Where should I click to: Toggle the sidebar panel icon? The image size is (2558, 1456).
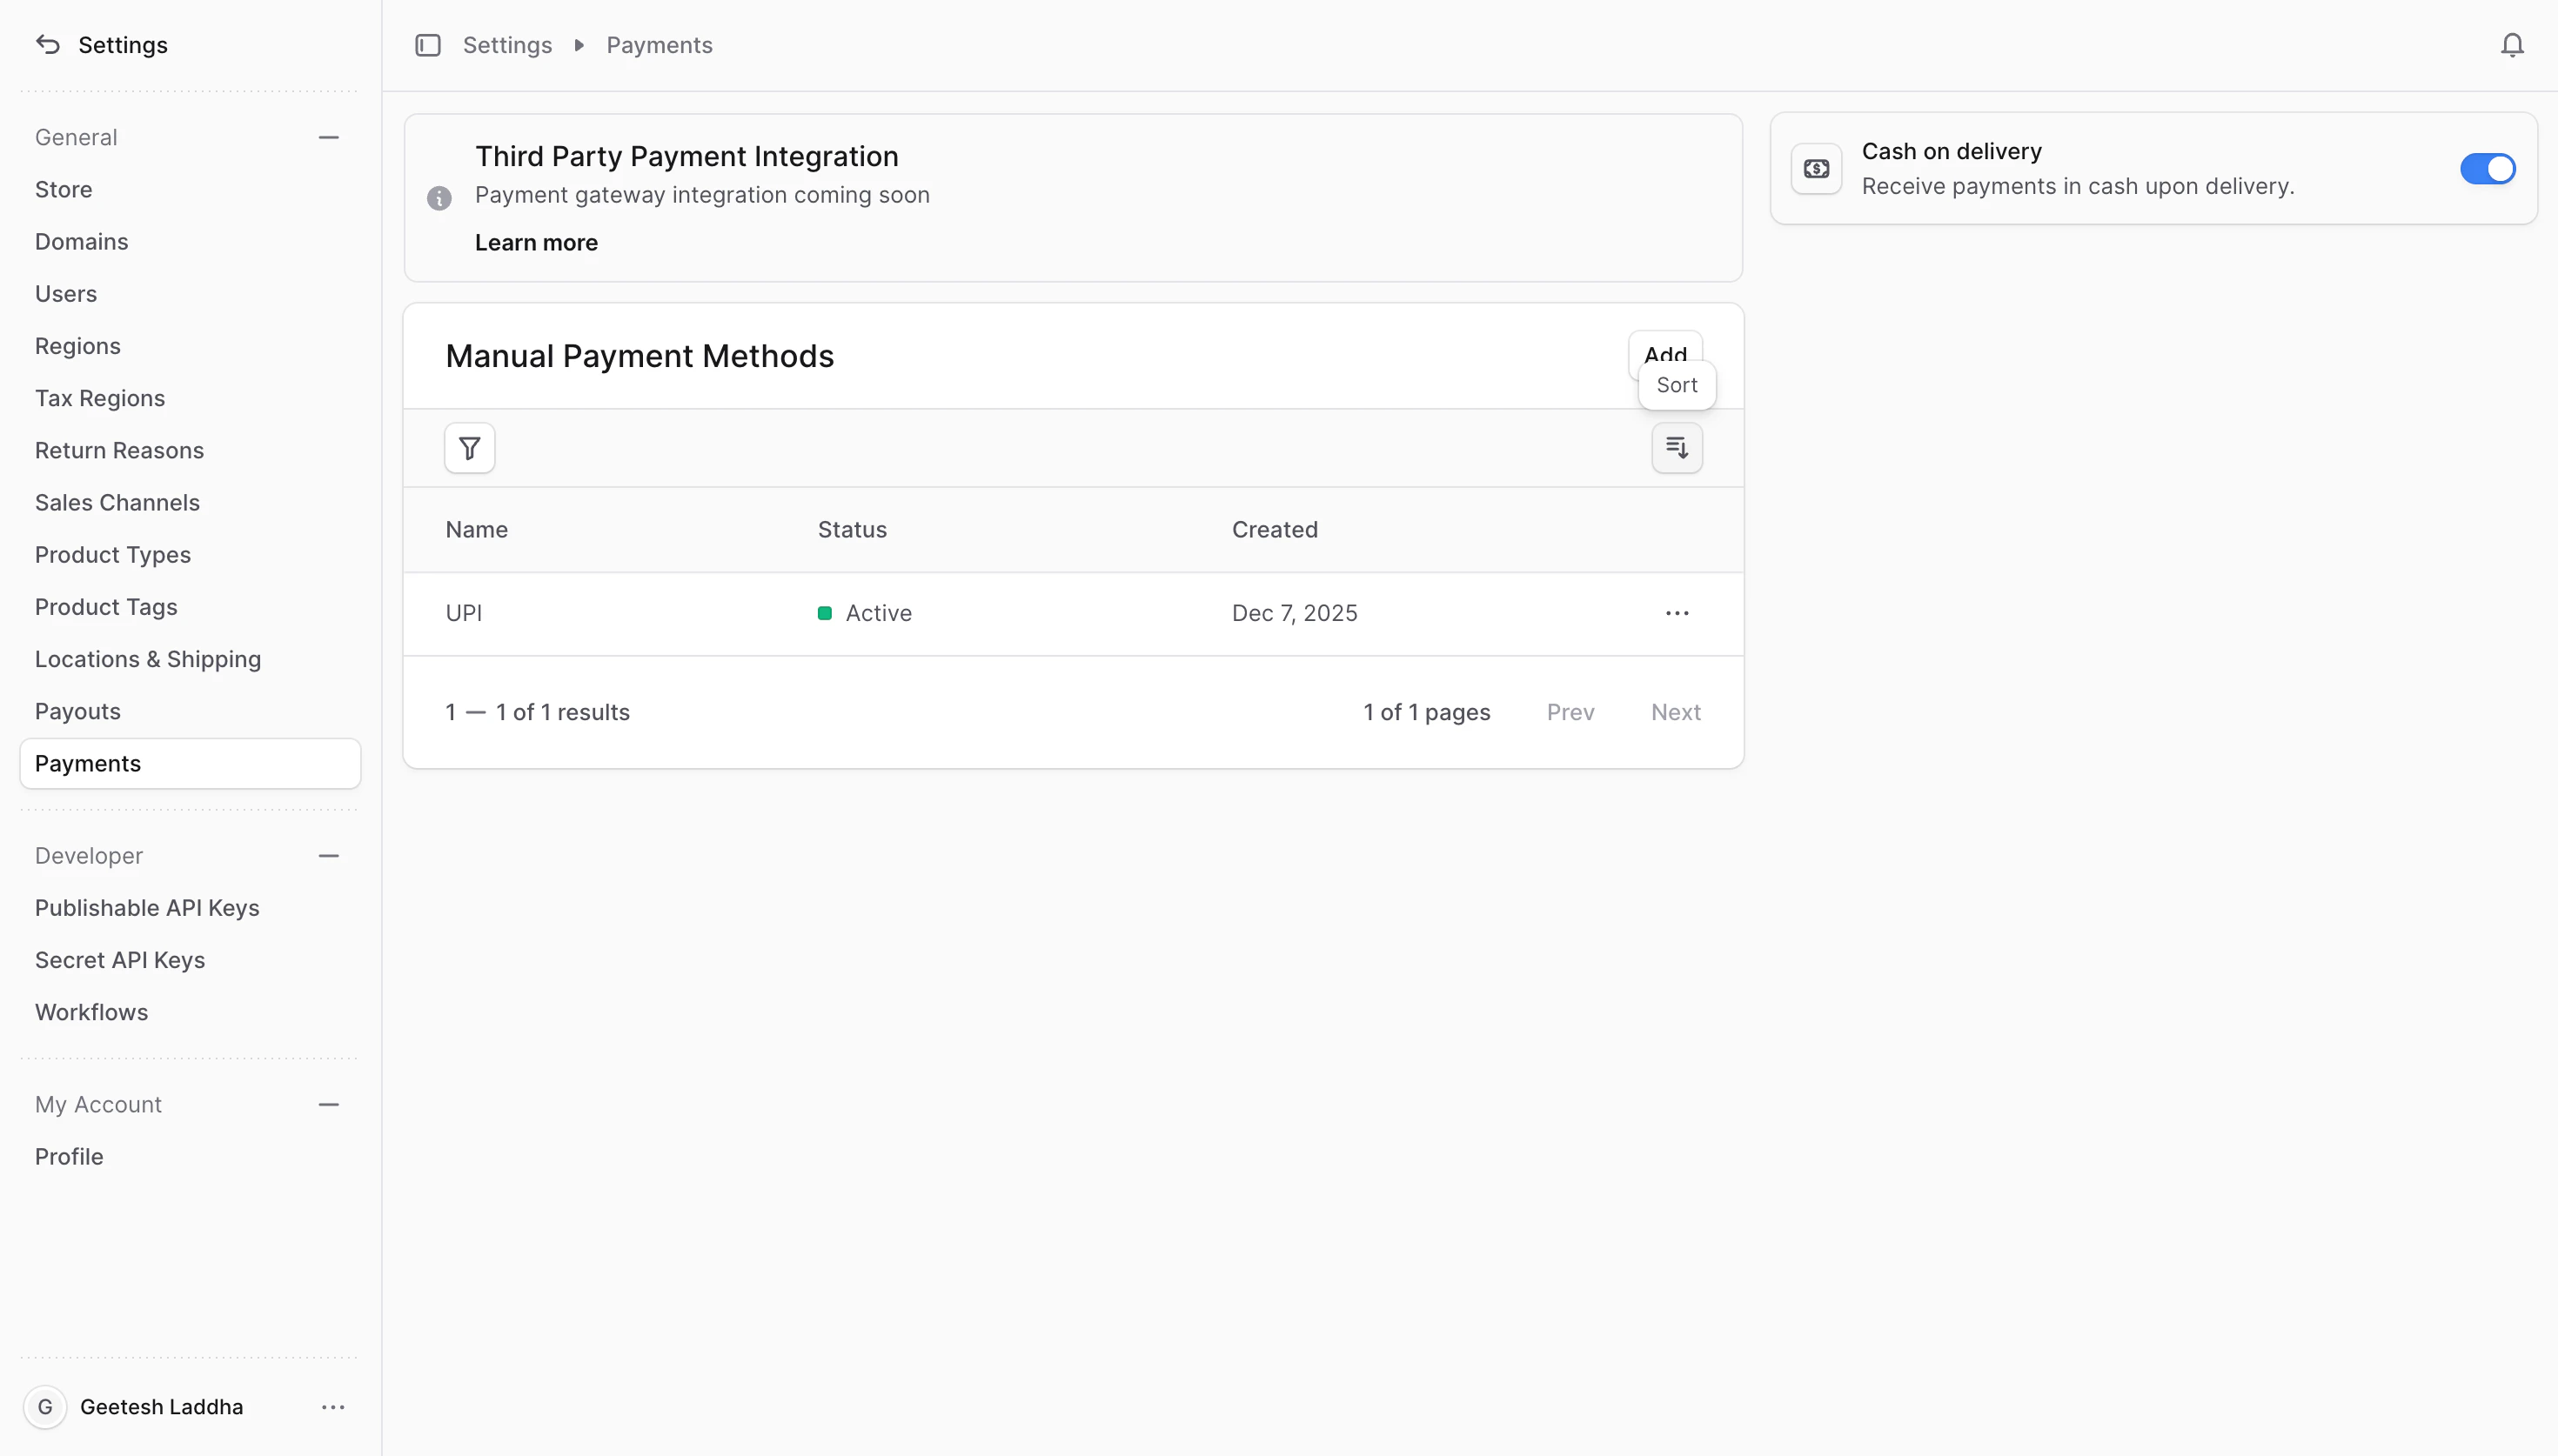point(428,45)
